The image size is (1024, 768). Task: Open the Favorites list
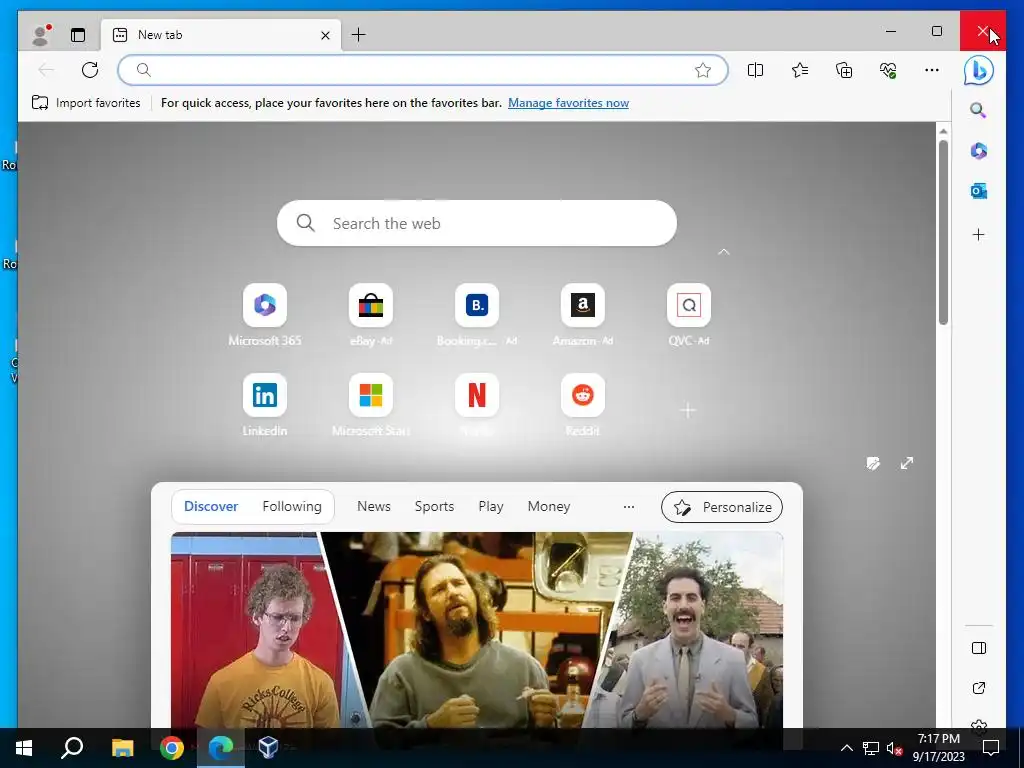[x=800, y=70]
